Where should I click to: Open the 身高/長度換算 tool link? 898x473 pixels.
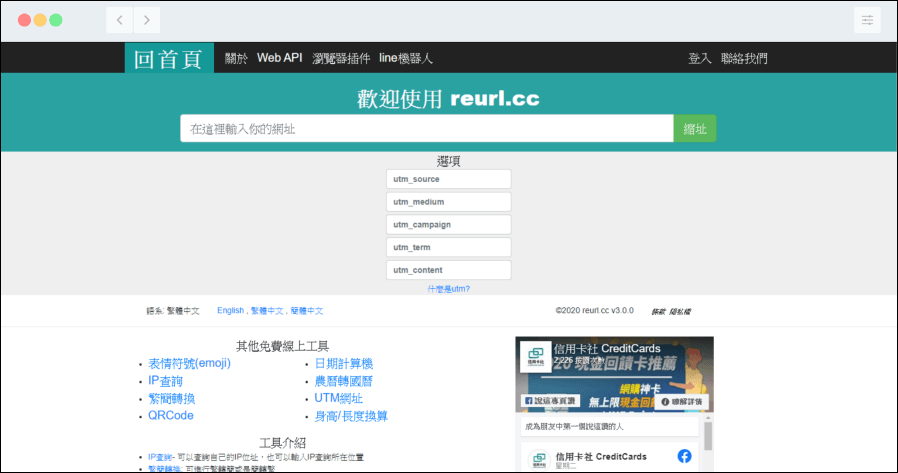[x=351, y=416]
